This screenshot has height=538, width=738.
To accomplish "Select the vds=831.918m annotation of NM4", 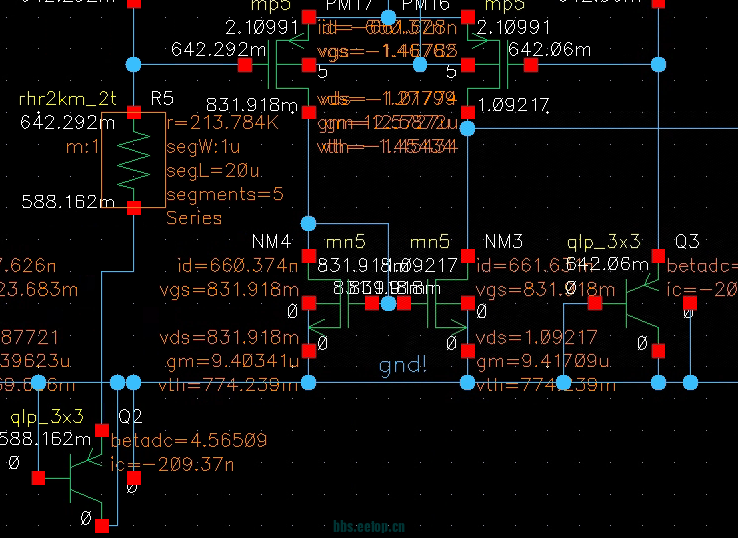I will 229,337.
